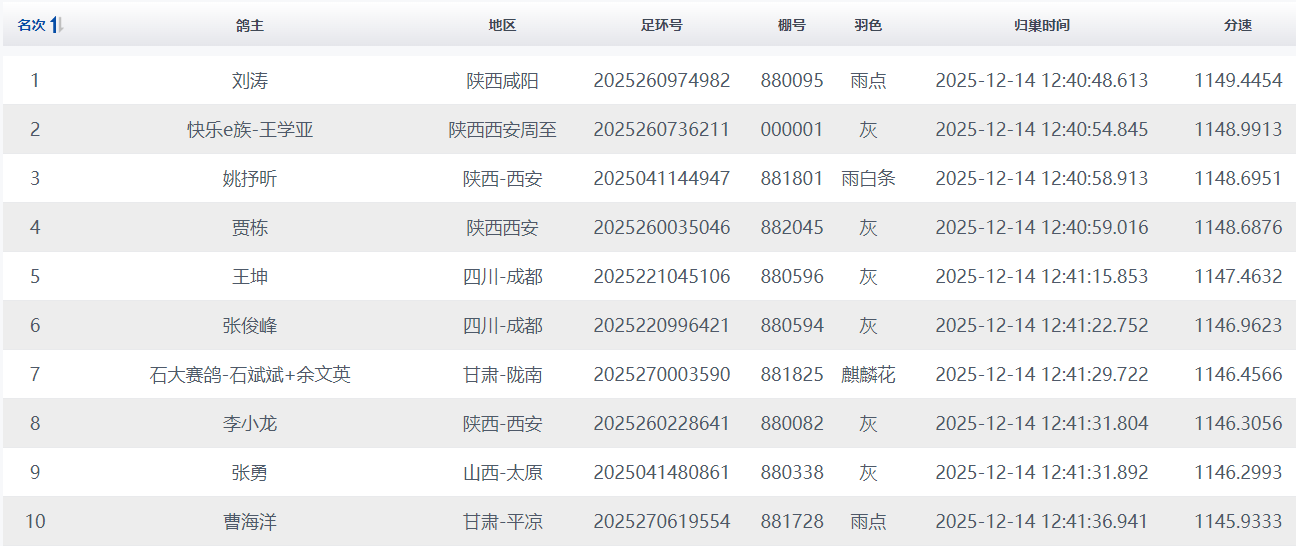1296x546 pixels.
Task: Select region 山西-太原 cell
Action: click(502, 473)
